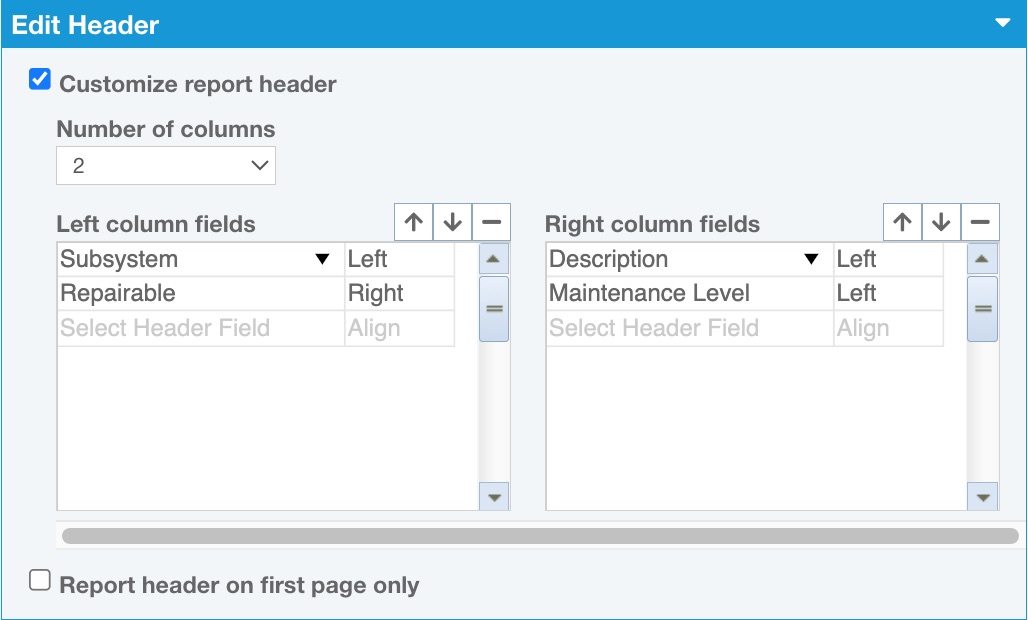Image resolution: width=1028 pixels, height=620 pixels.
Task: Collapse the Edit Header panel
Action: (x=1003, y=23)
